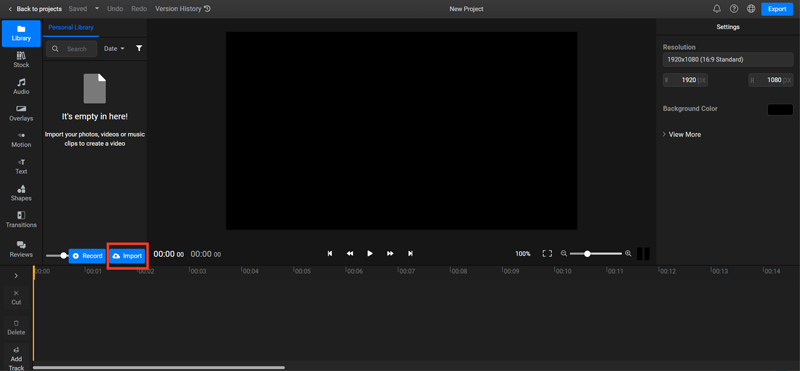Open the dropdown arrow next to Saved

click(97, 9)
